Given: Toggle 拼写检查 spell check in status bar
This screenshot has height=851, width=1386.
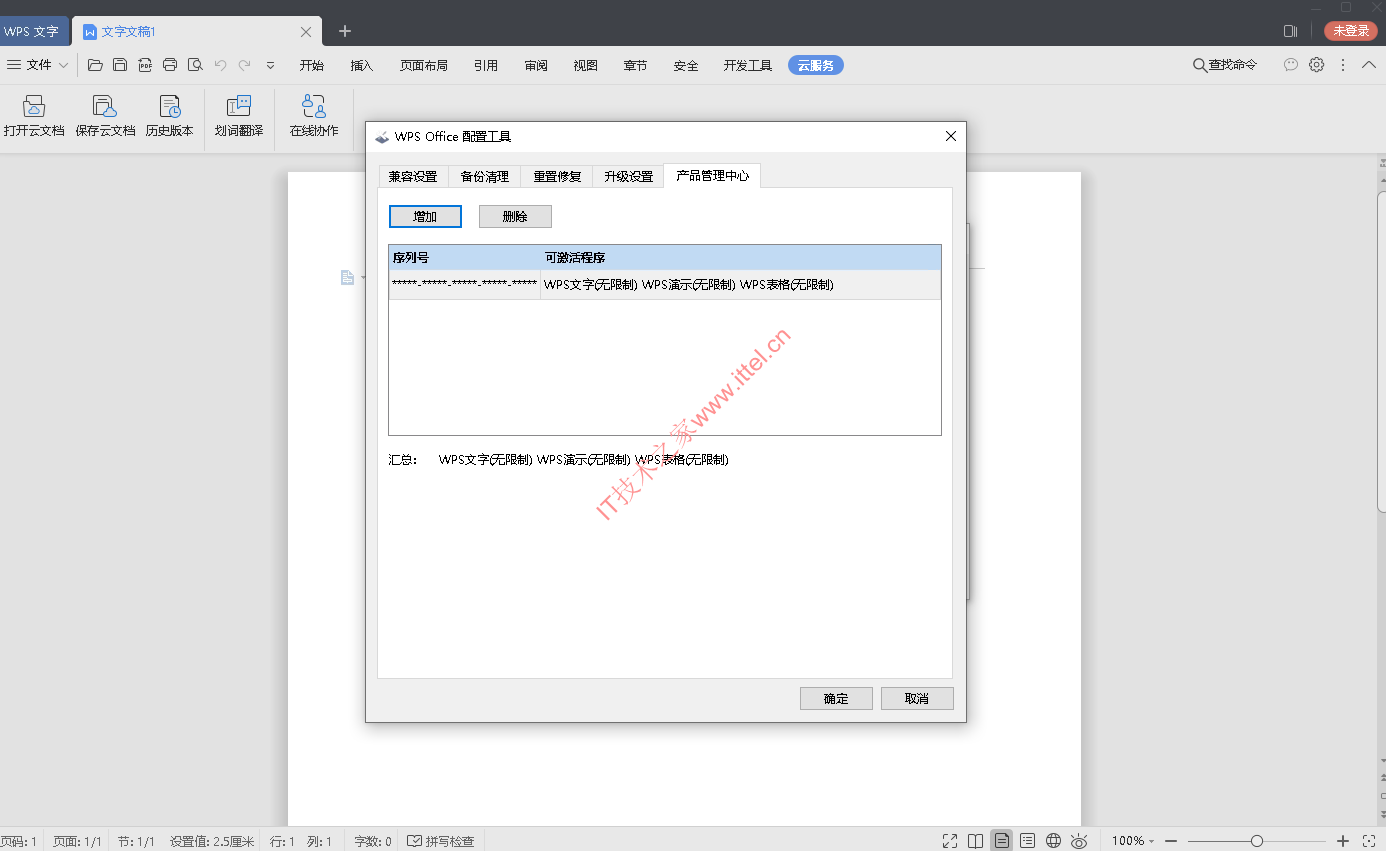Looking at the screenshot, I should (441, 841).
